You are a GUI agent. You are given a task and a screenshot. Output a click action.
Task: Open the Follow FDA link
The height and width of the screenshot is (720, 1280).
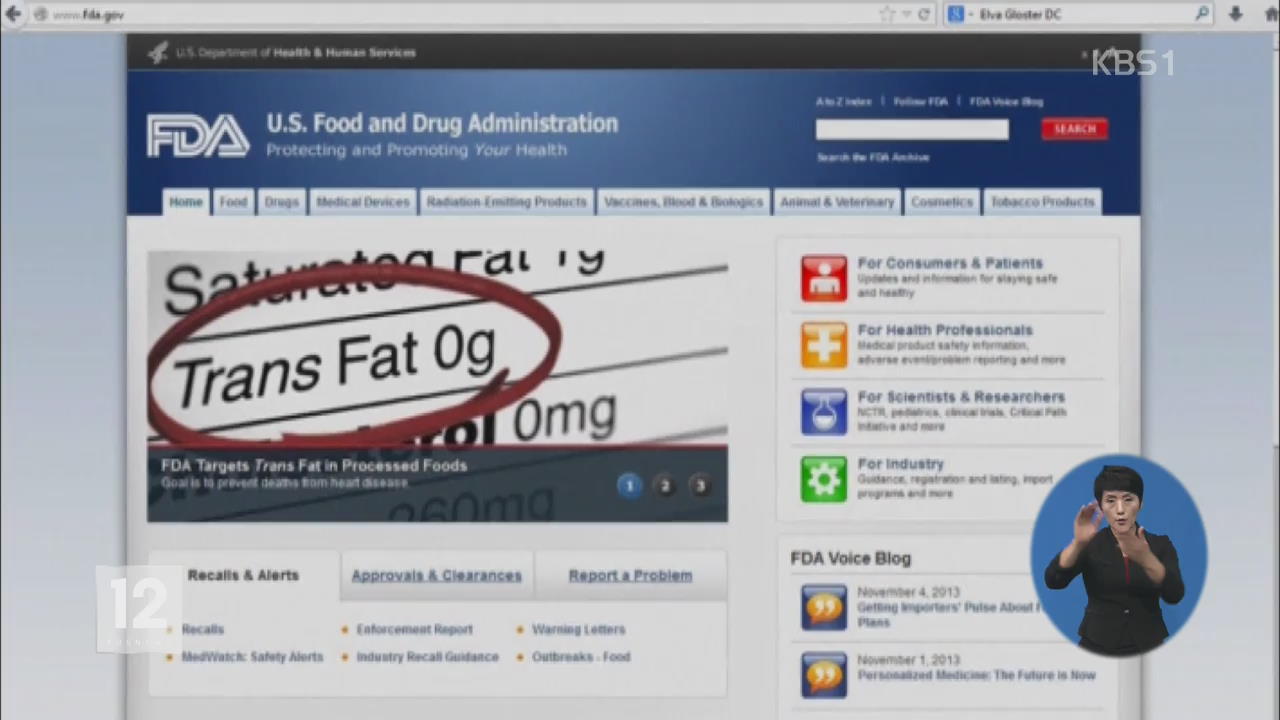(920, 102)
